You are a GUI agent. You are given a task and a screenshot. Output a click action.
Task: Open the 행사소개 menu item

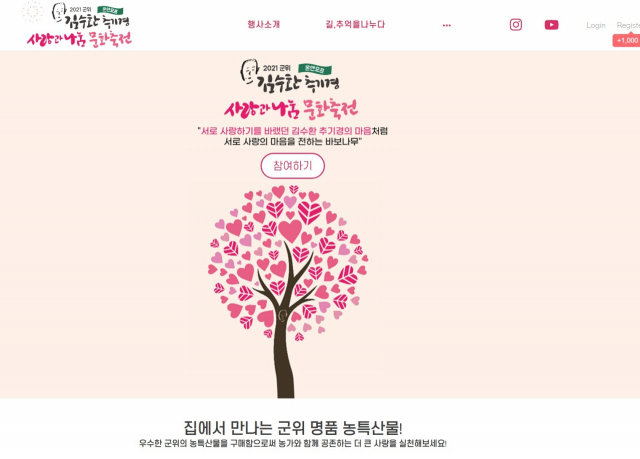264,24
